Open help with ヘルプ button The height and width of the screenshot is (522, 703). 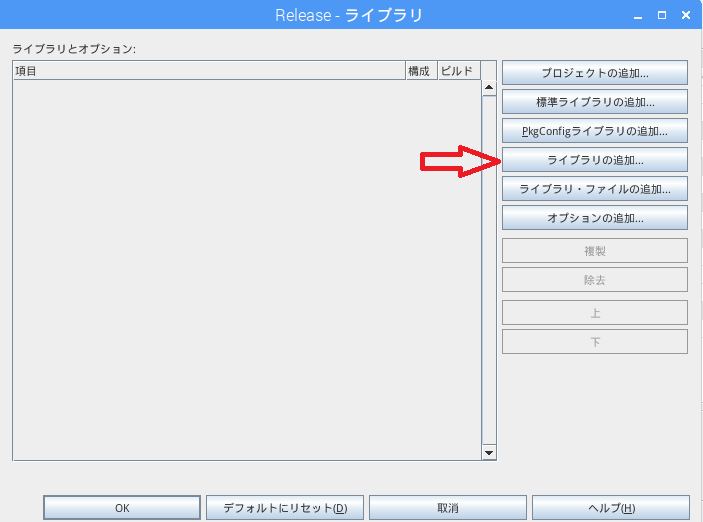(610, 508)
